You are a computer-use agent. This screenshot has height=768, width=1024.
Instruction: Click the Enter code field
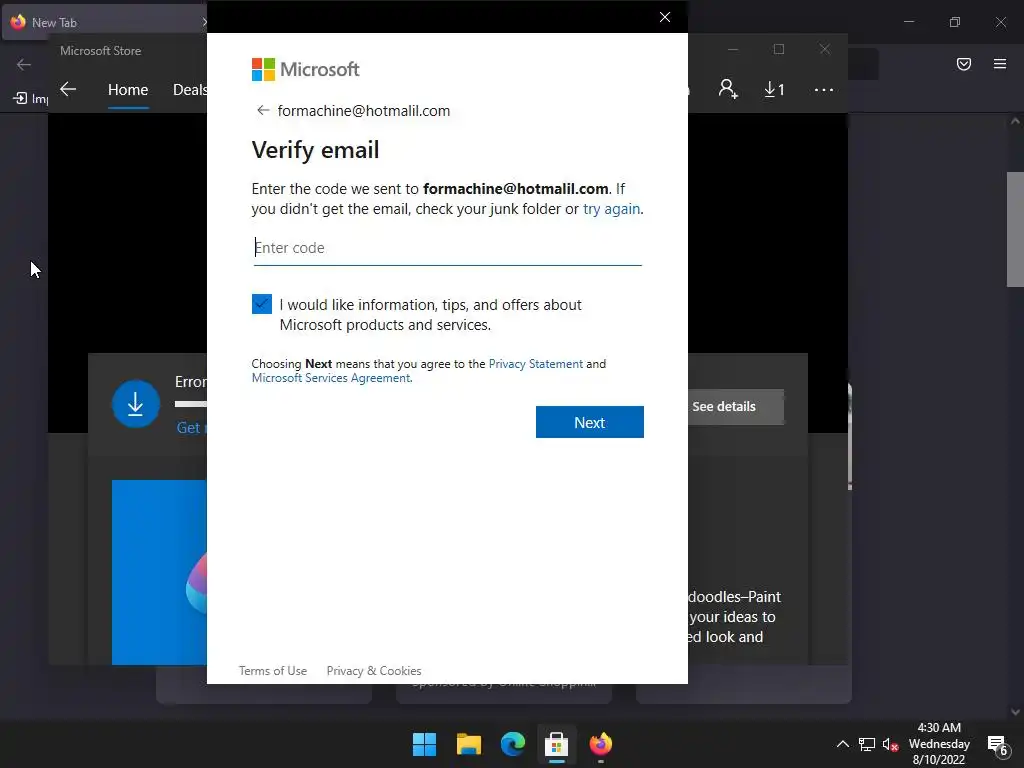[x=447, y=248]
